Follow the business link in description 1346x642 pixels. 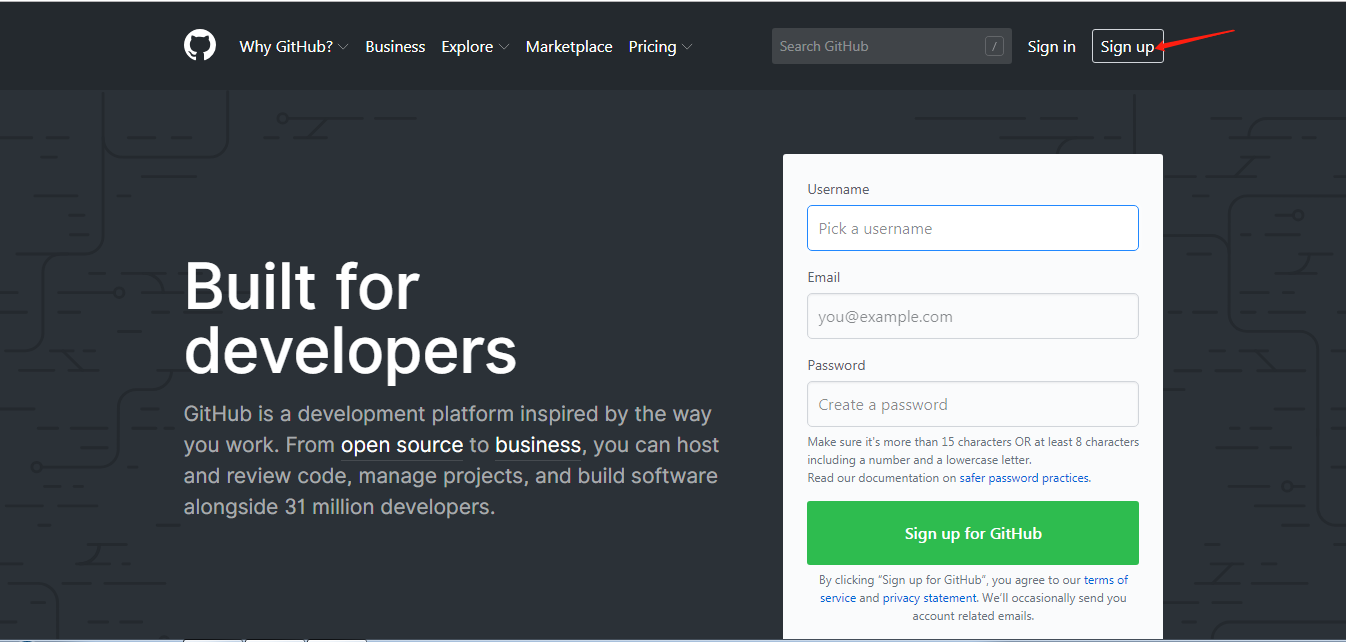(x=538, y=445)
